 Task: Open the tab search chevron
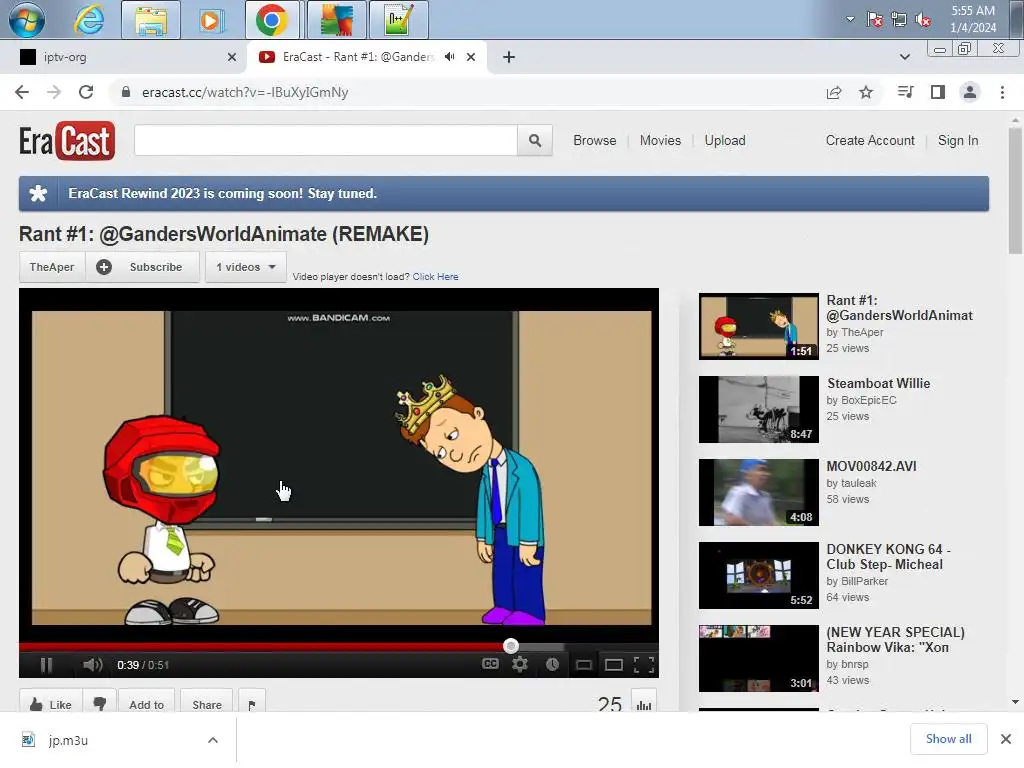(904, 57)
